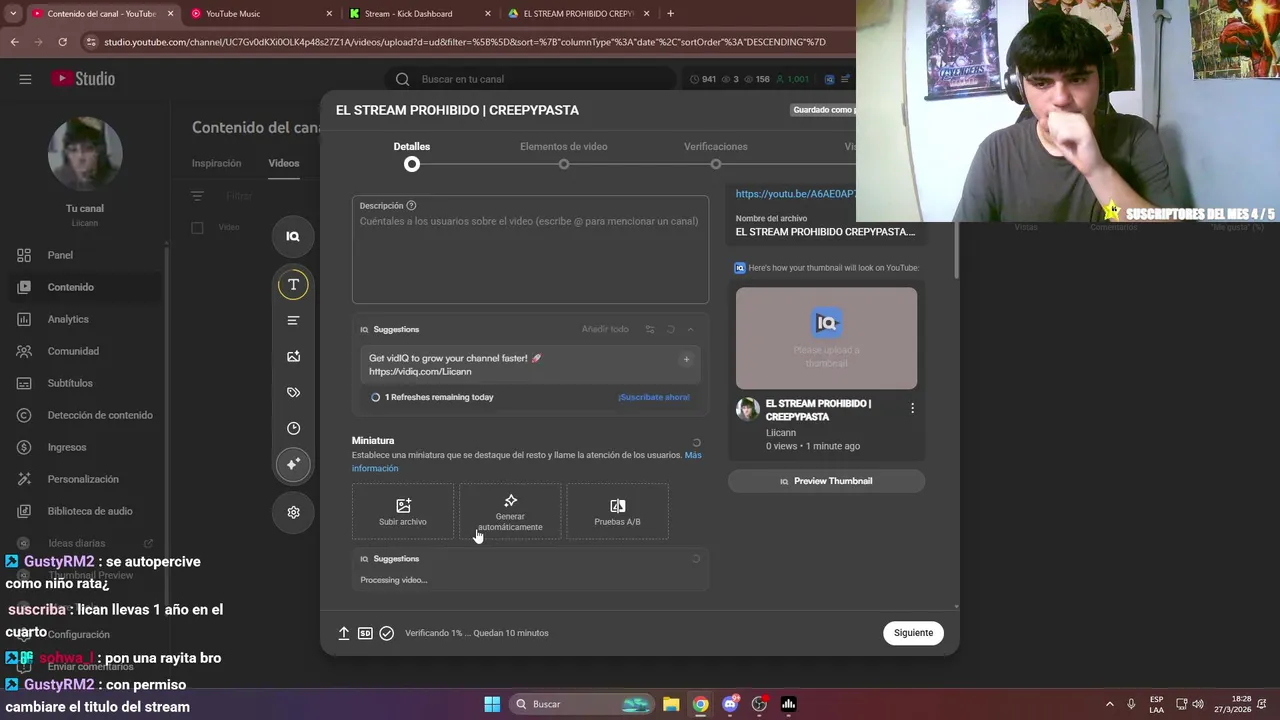This screenshot has width=1280, height=720.
Task: Click the Buscar en tu canal search field
Action: (x=530, y=79)
